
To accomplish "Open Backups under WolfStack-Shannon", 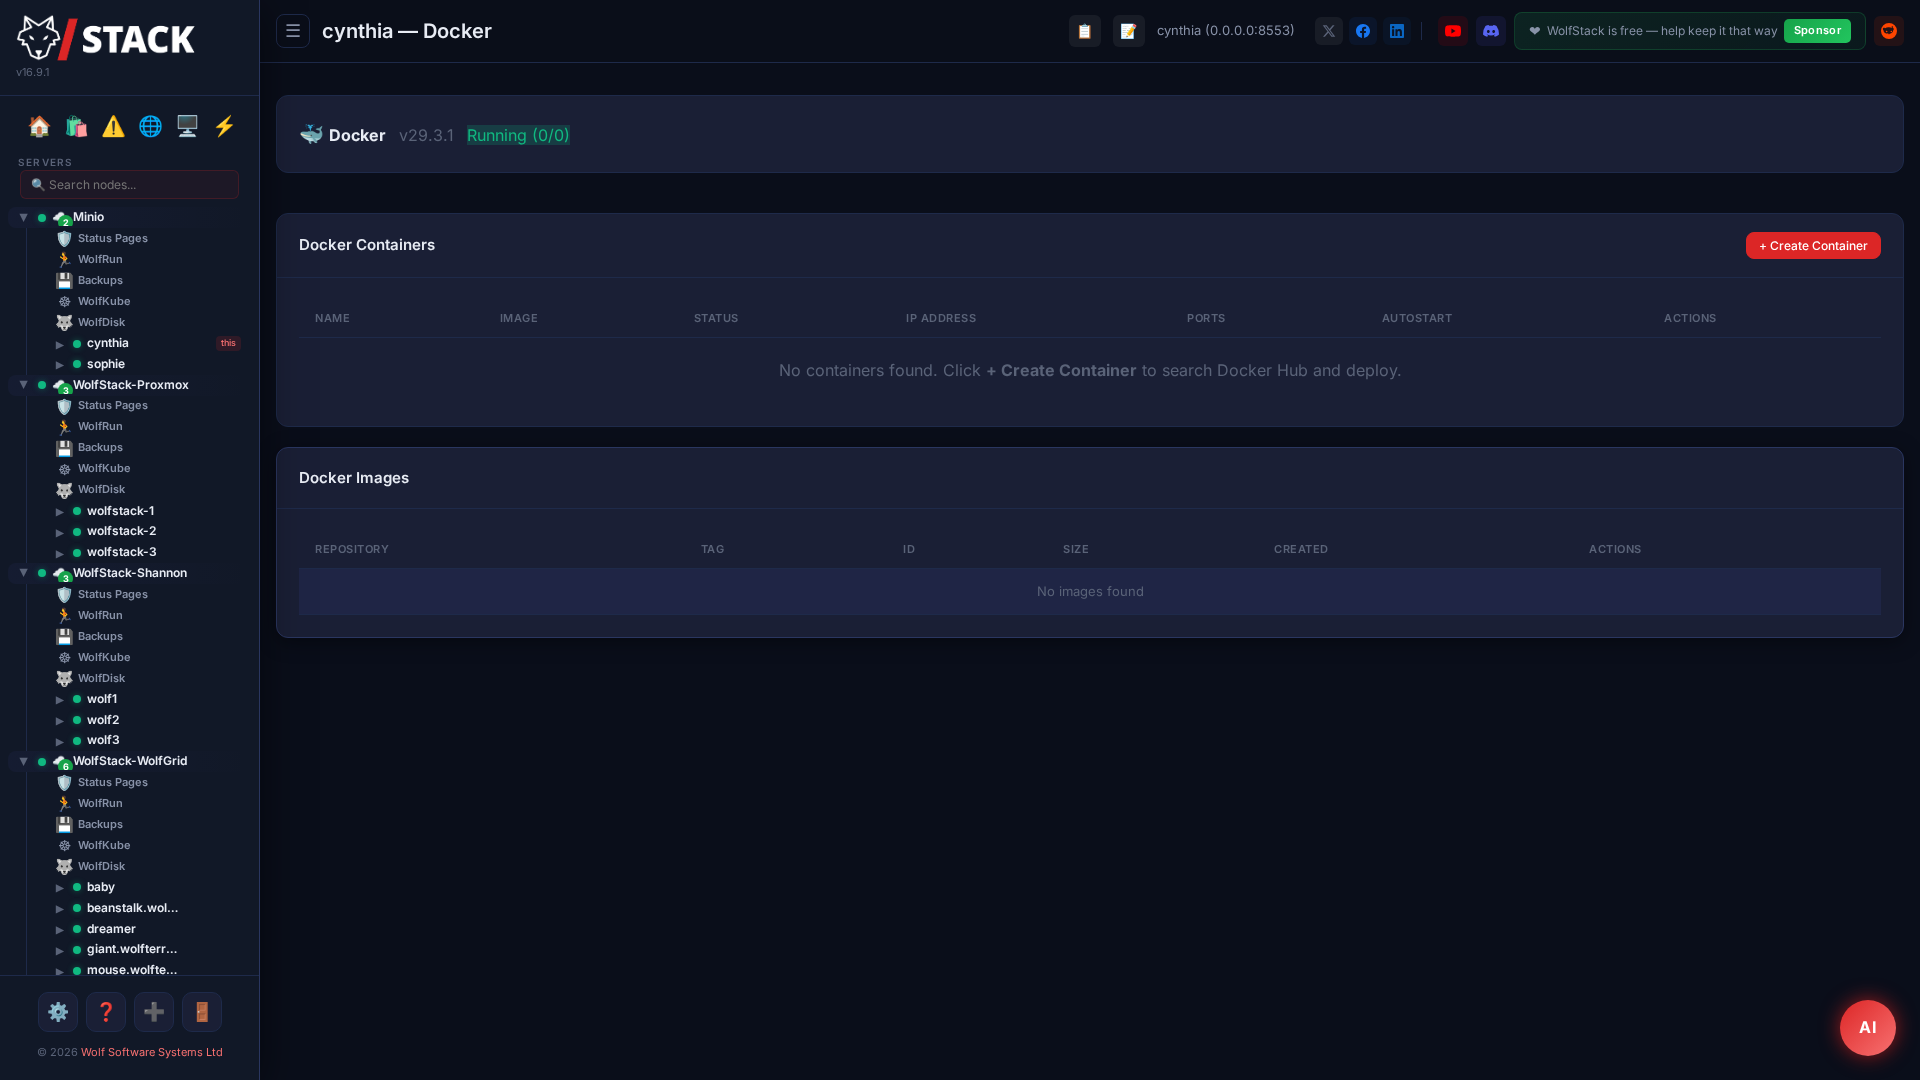I will click(100, 636).
